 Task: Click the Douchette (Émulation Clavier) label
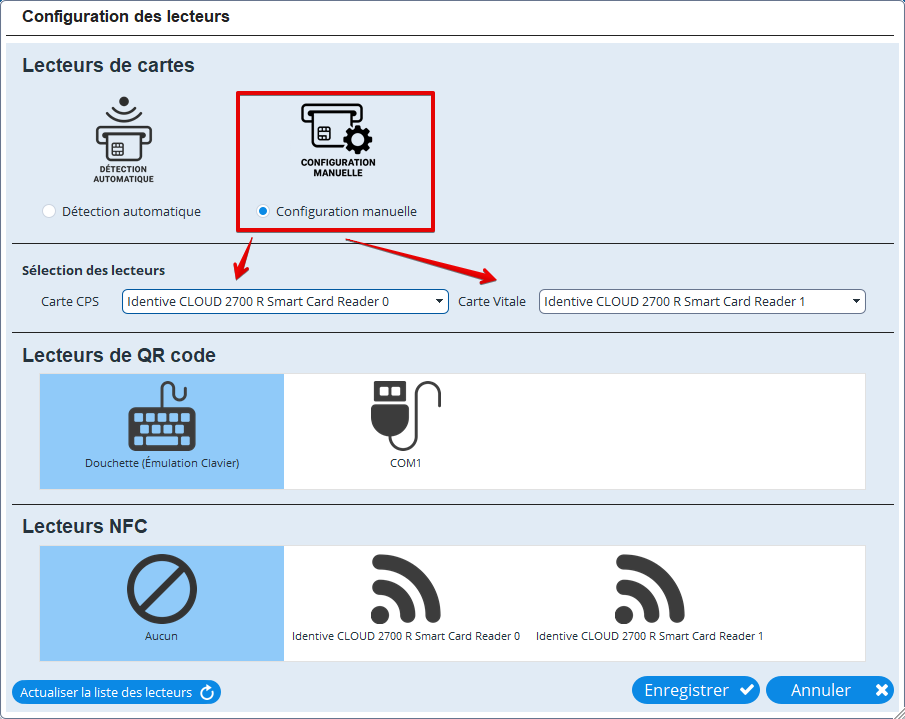pos(162,463)
